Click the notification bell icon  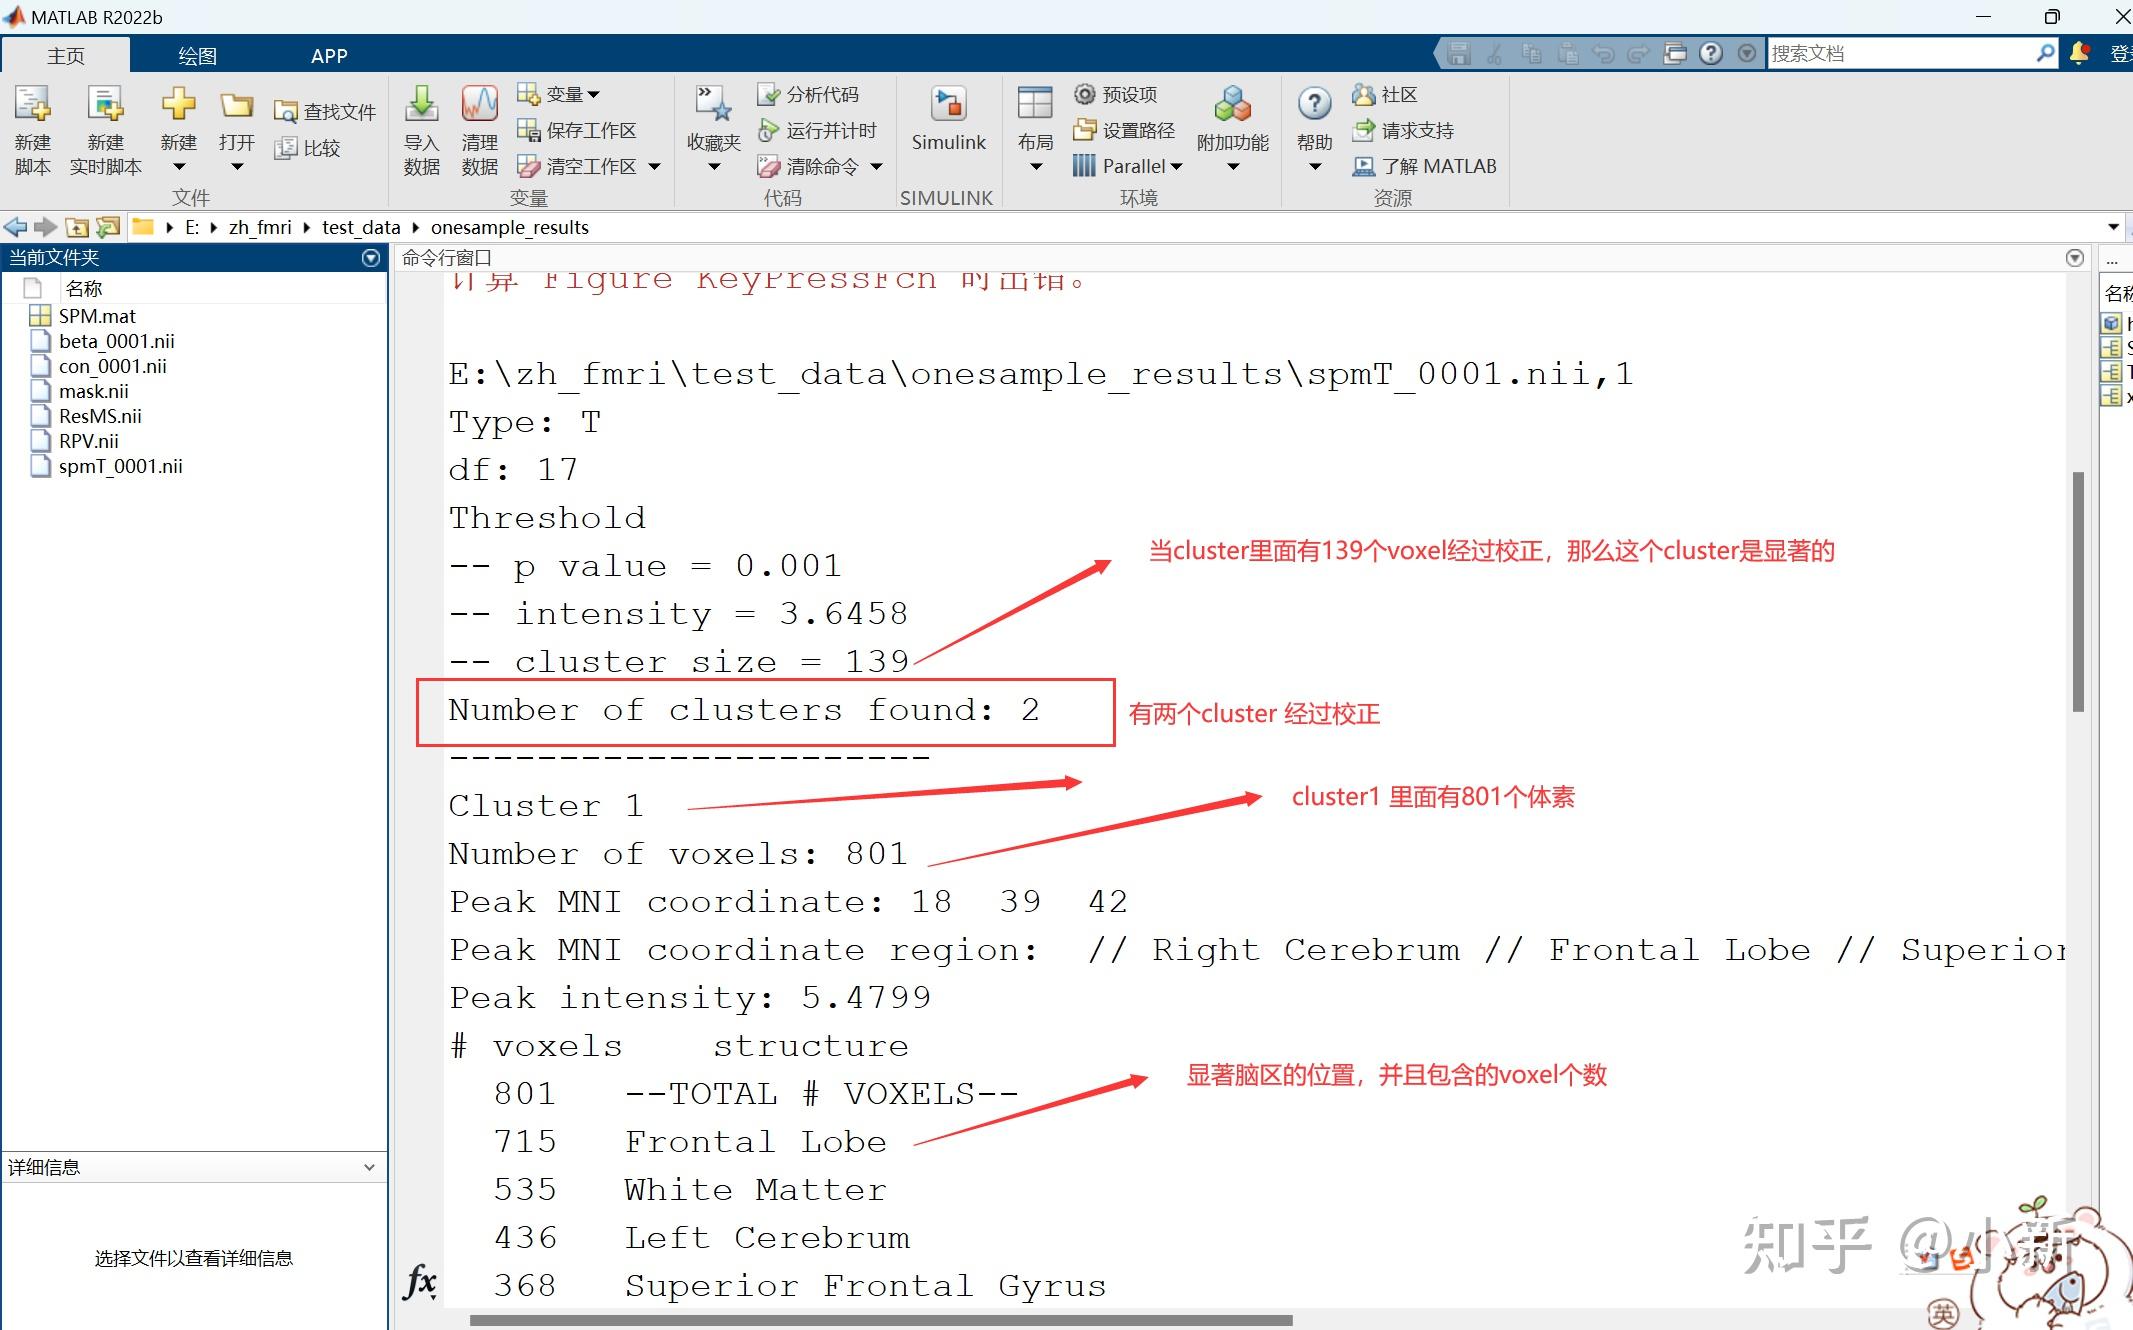pyautogui.click(x=2079, y=53)
